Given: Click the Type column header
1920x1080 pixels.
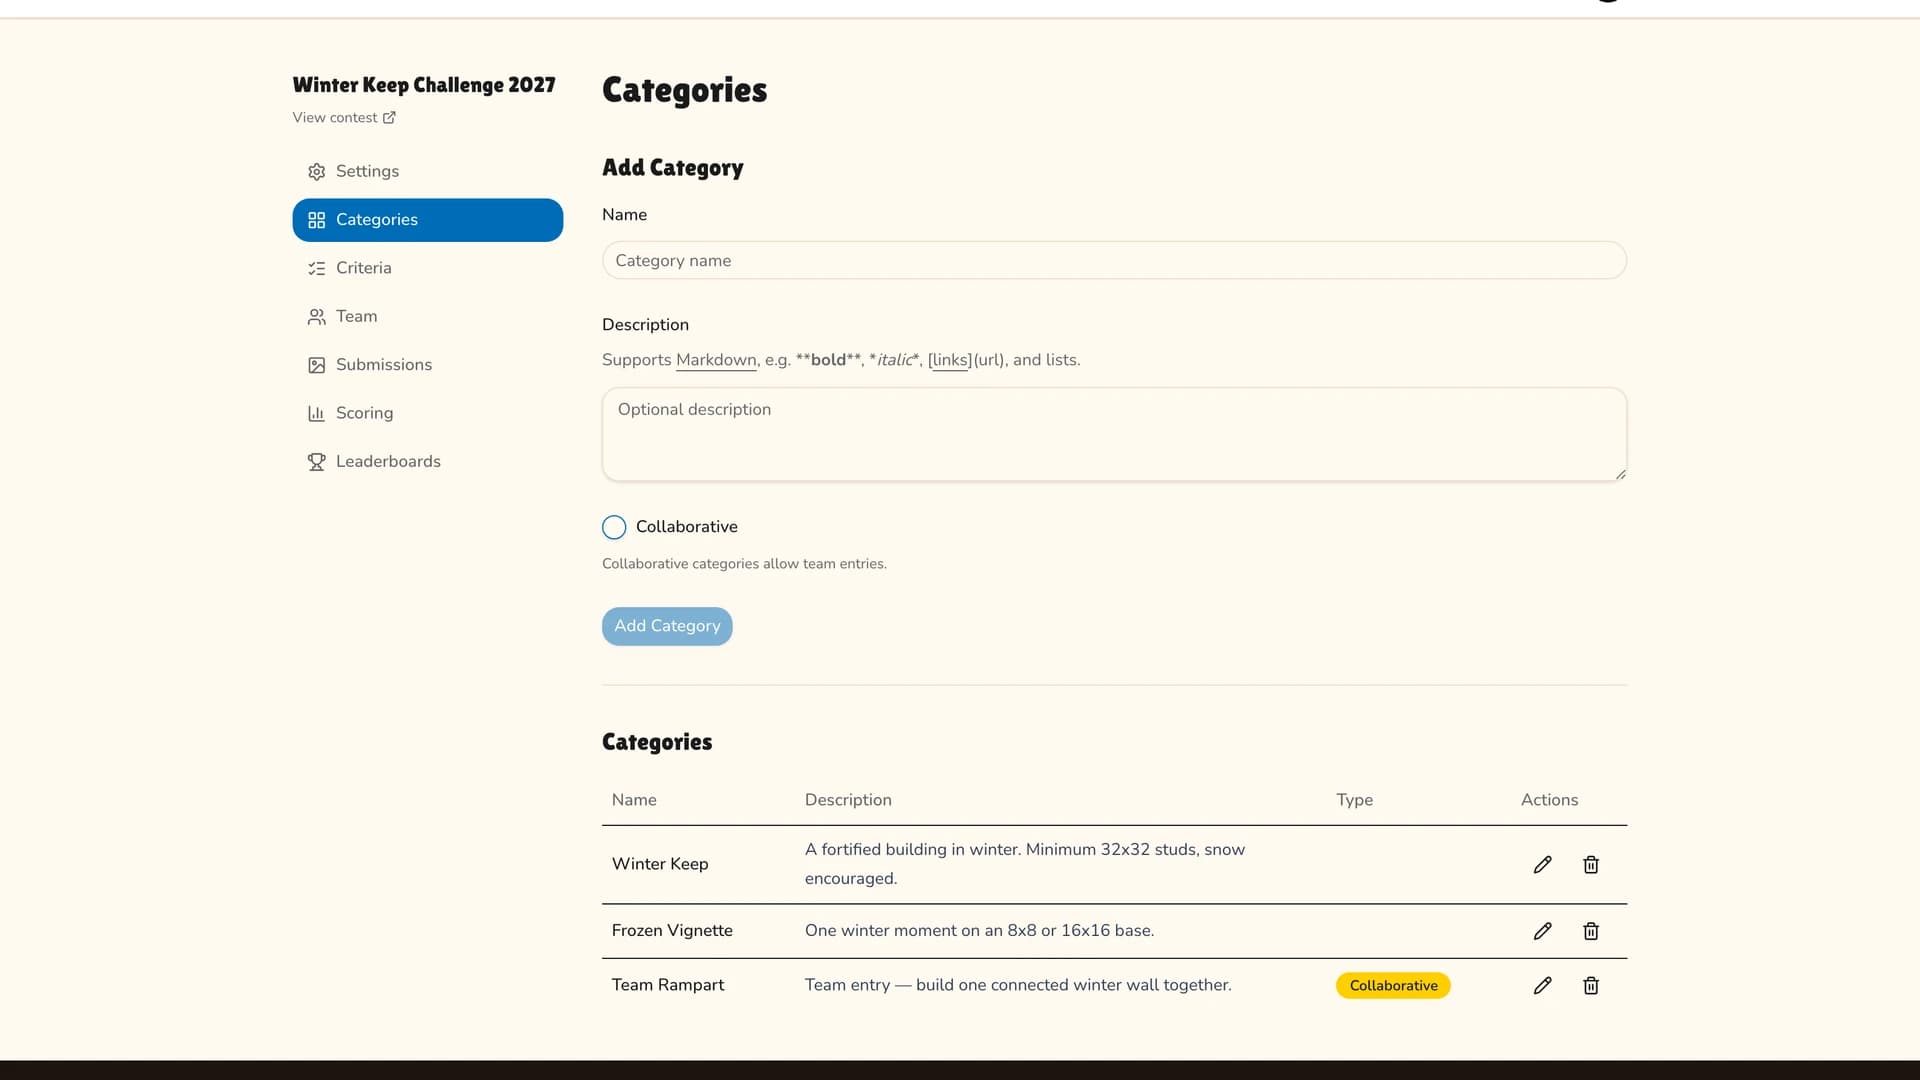Looking at the screenshot, I should 1354,800.
